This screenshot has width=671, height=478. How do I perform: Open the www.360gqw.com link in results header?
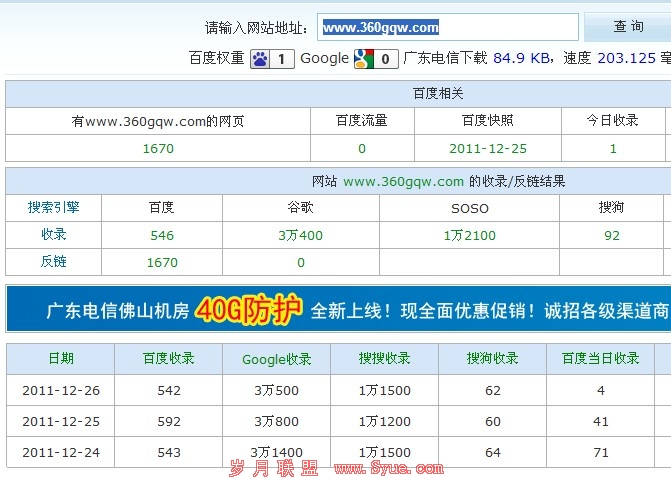point(403,181)
